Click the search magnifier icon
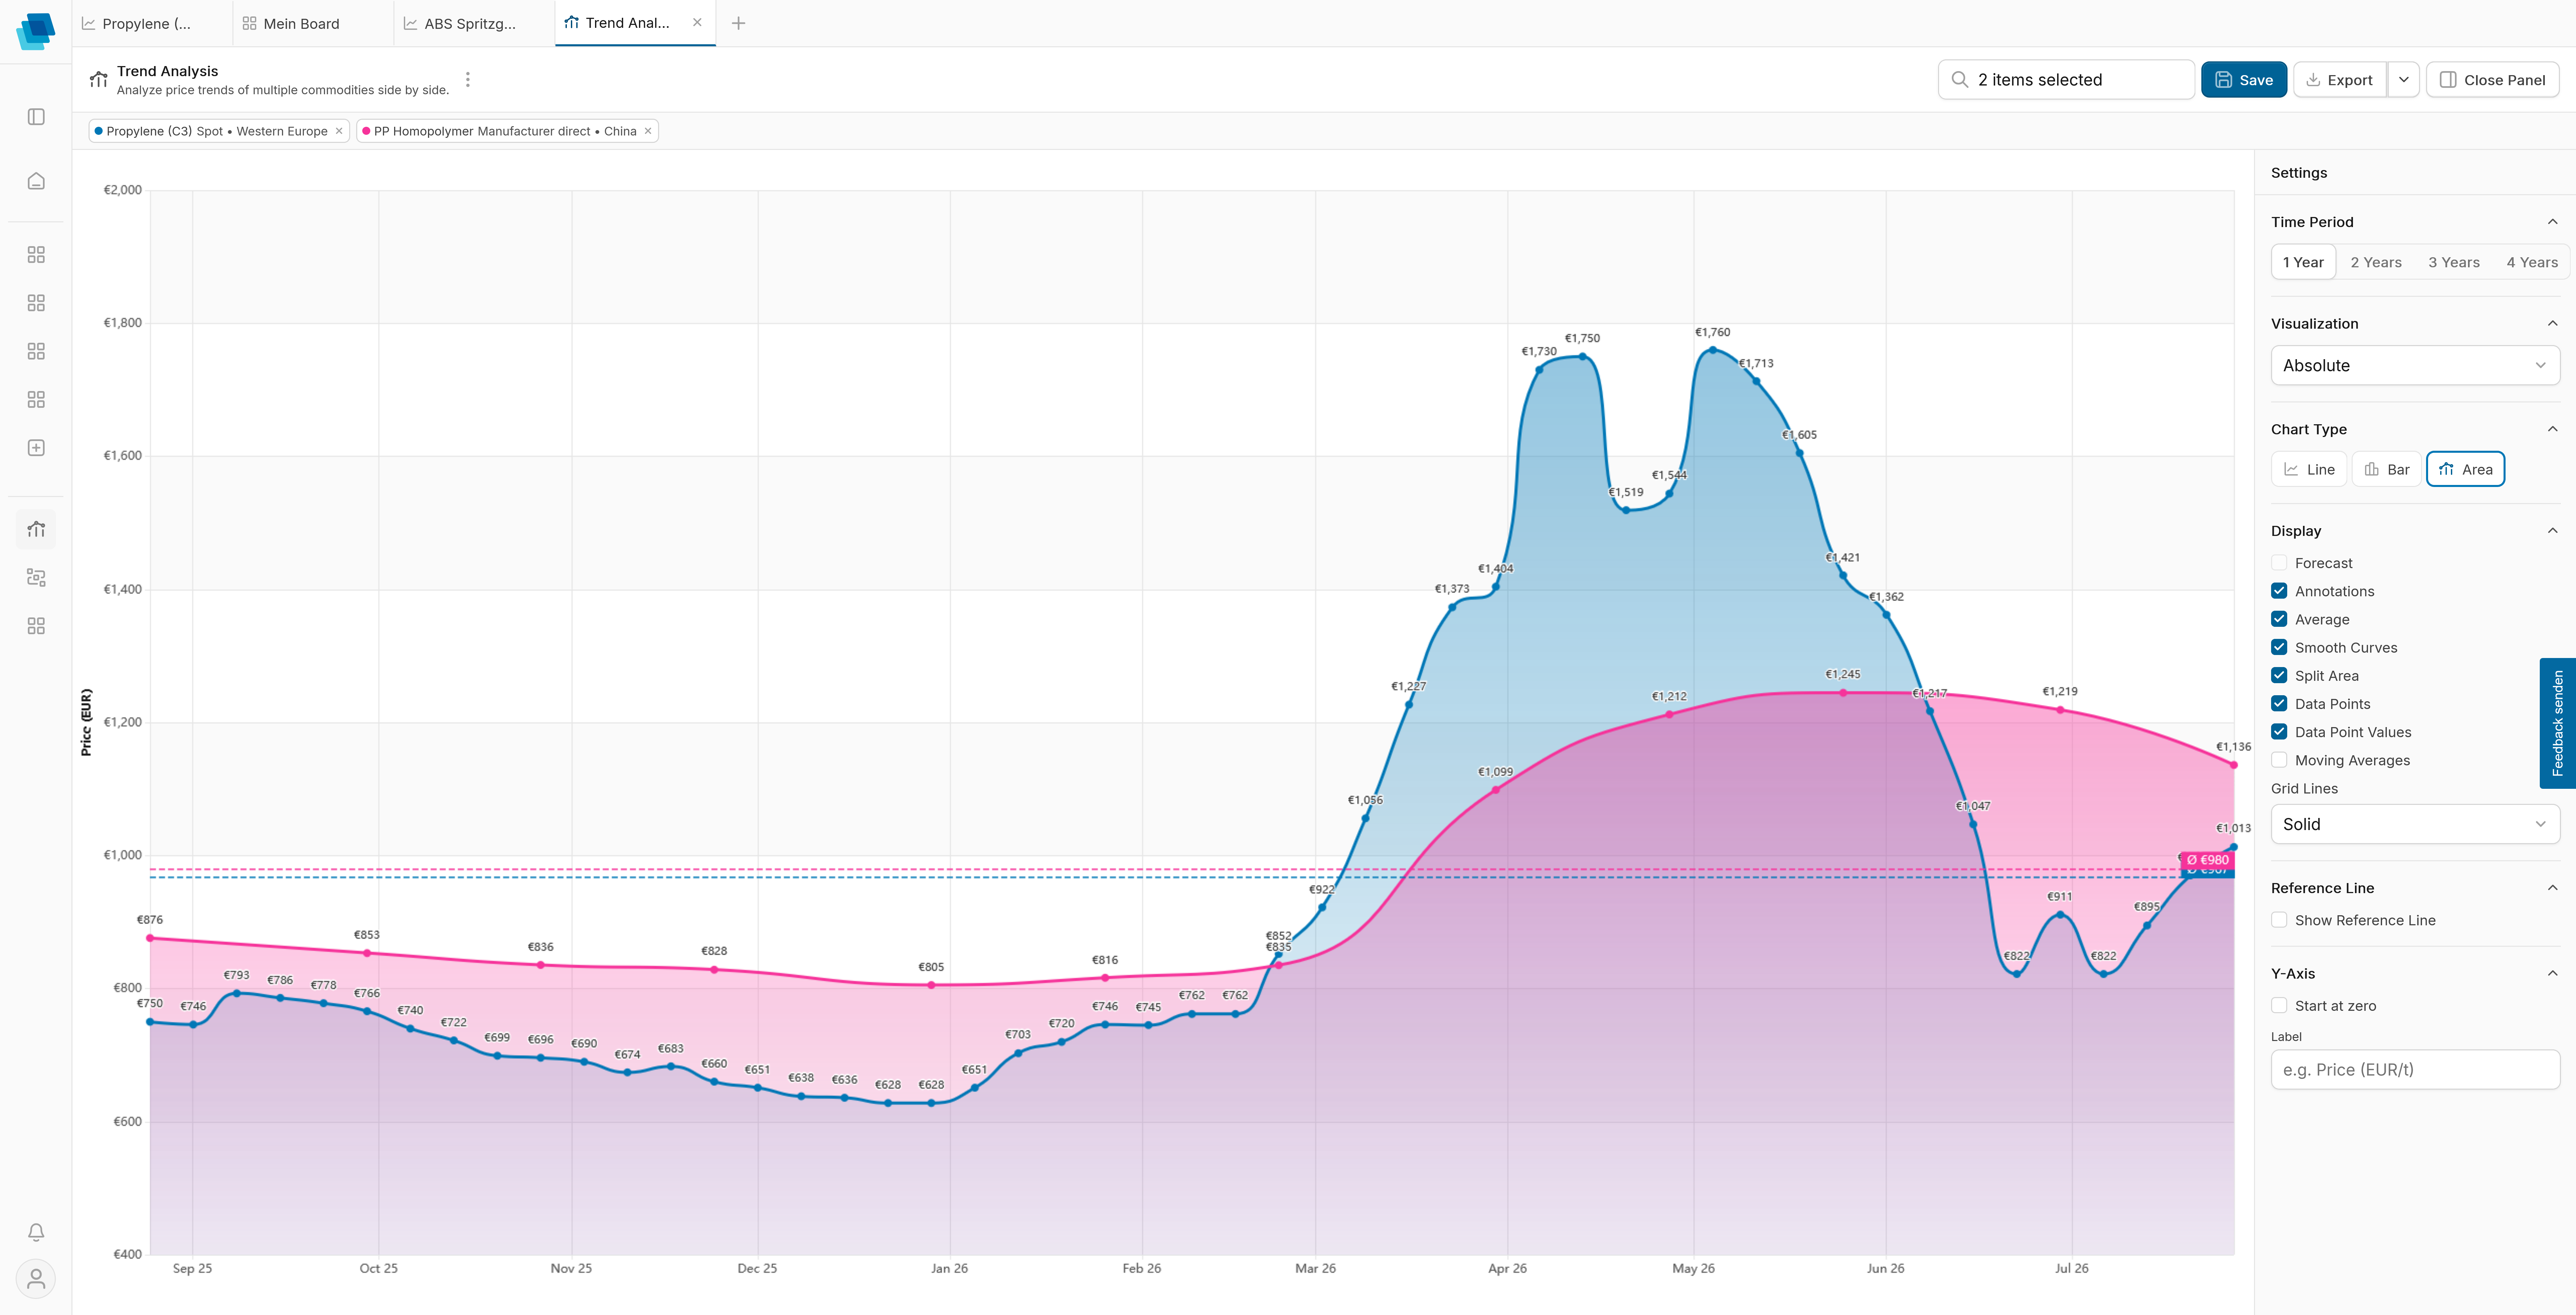The image size is (2576, 1315). coord(1960,80)
